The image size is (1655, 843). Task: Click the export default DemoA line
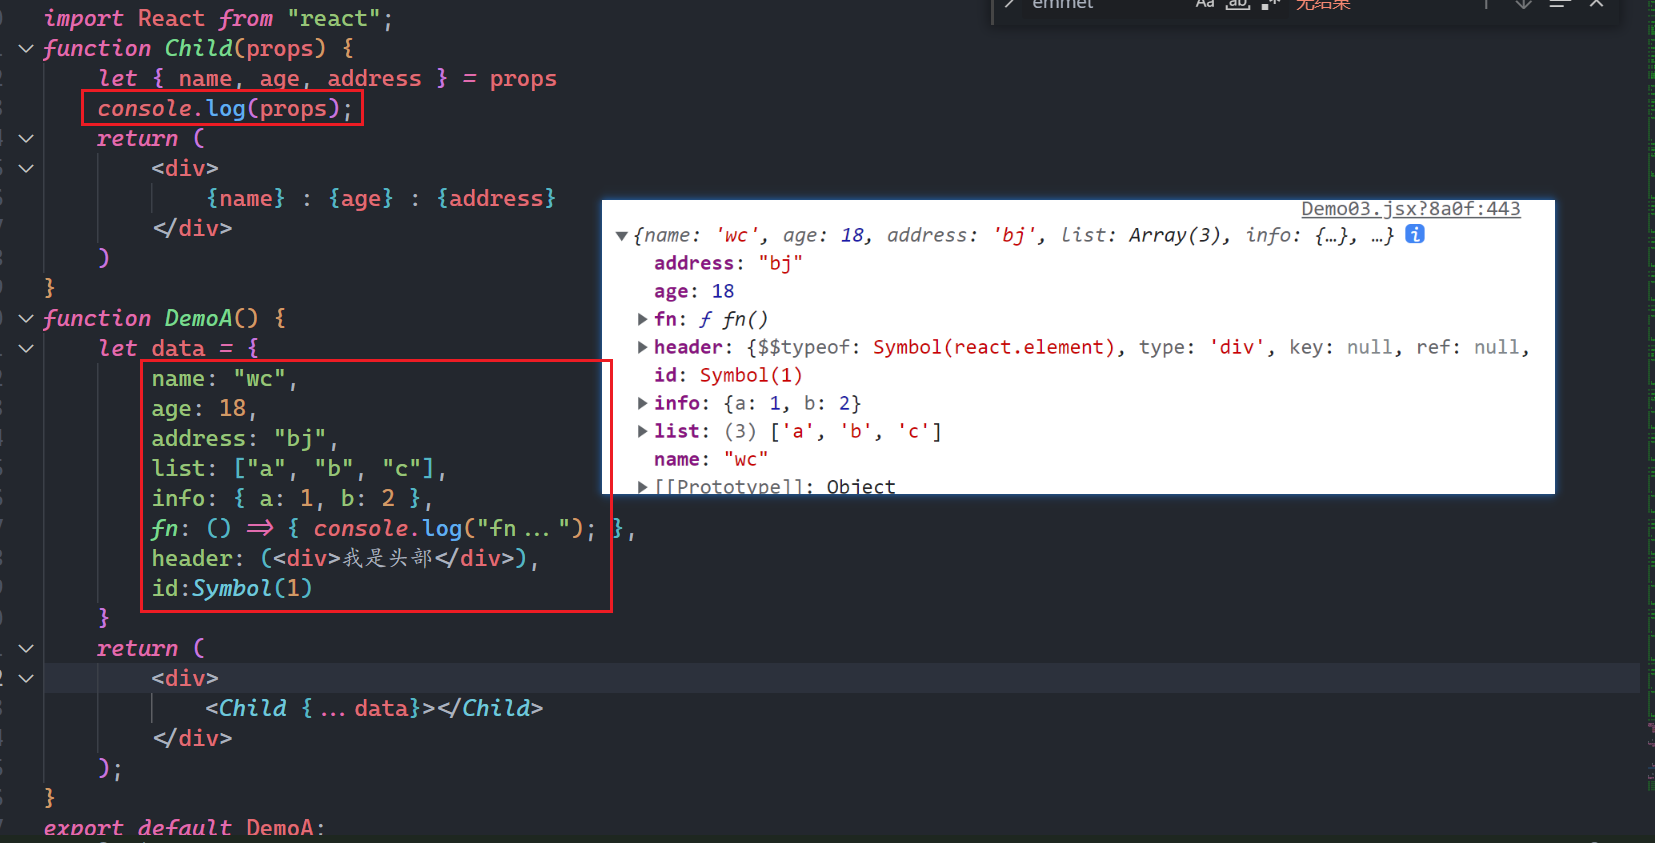pos(184,828)
